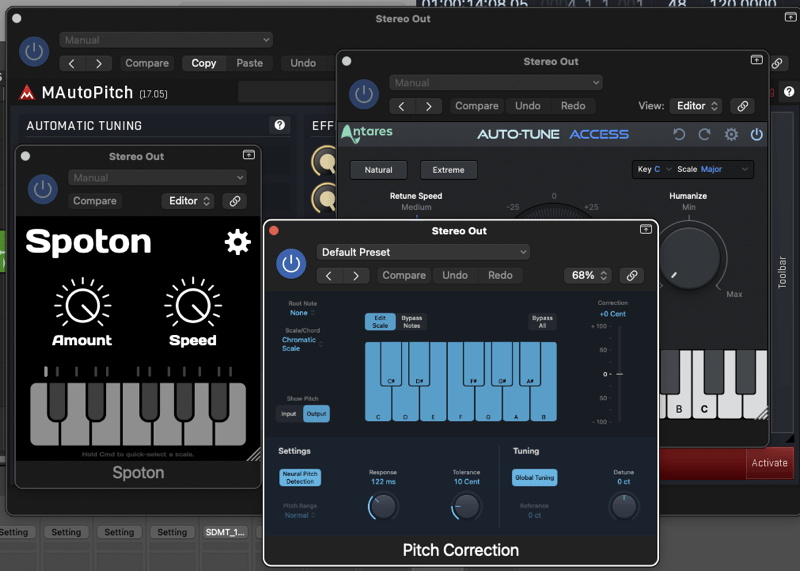Click Auto-Tune undo arrow icon
800x571 pixels.
pos(679,134)
